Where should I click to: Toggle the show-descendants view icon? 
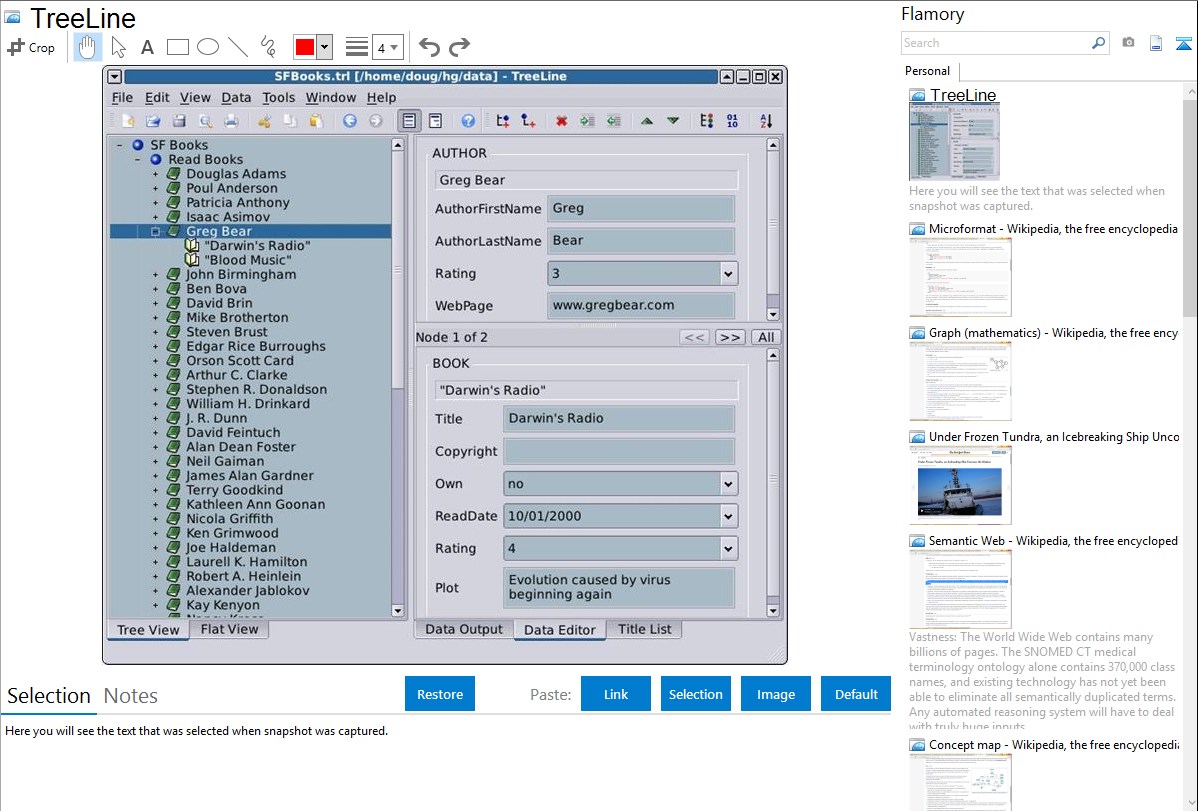(435, 121)
